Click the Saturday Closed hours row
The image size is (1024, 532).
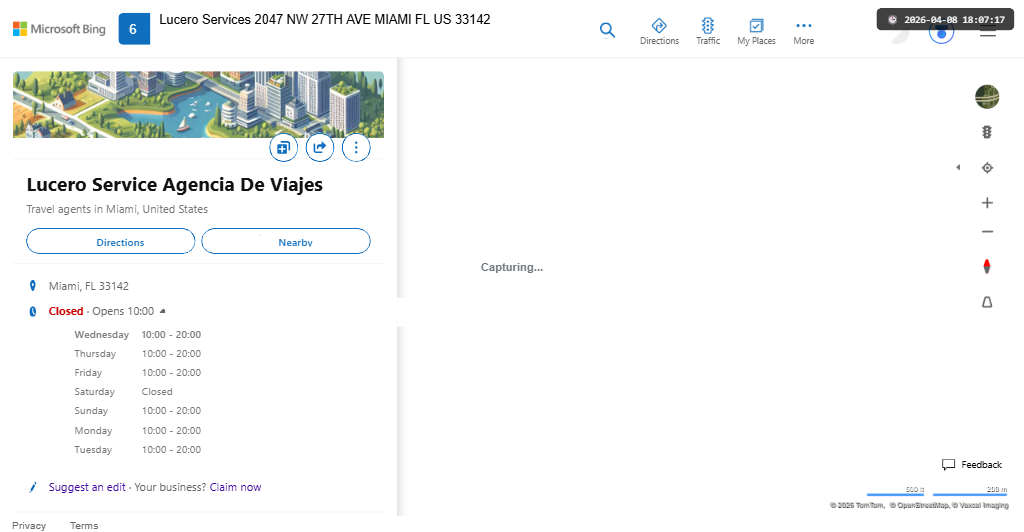coord(123,392)
